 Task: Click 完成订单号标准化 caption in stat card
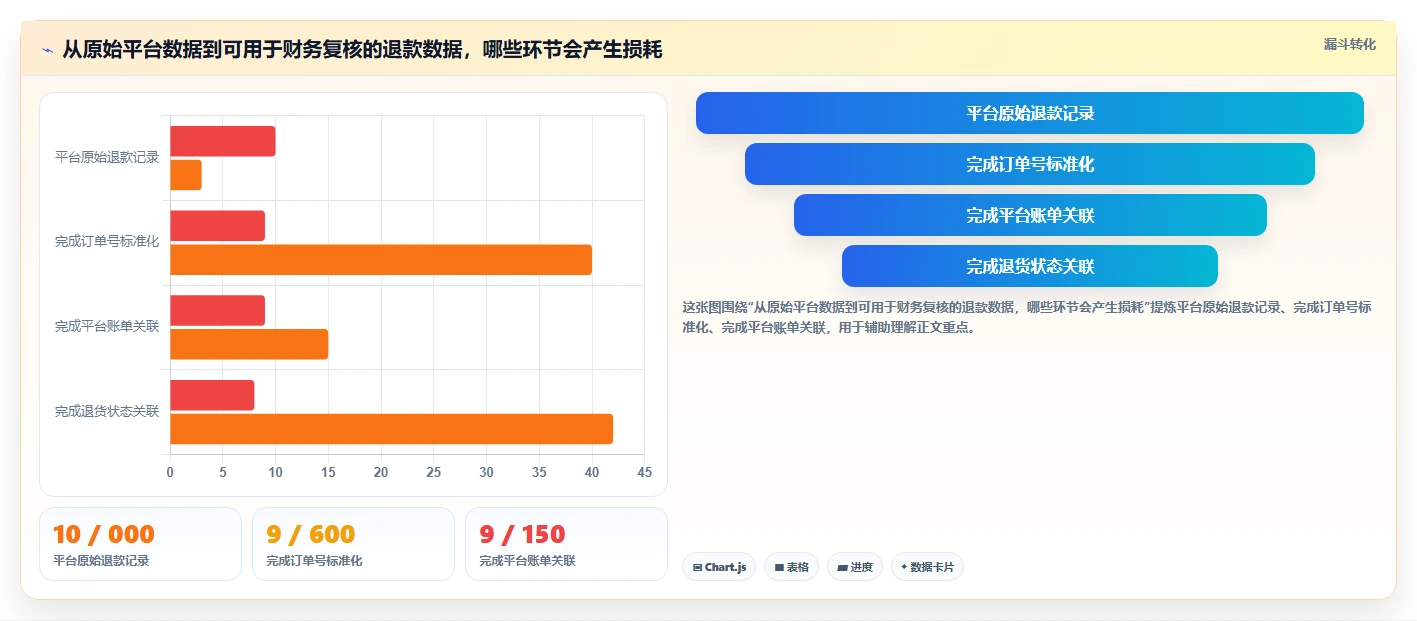pyautogui.click(x=314, y=561)
